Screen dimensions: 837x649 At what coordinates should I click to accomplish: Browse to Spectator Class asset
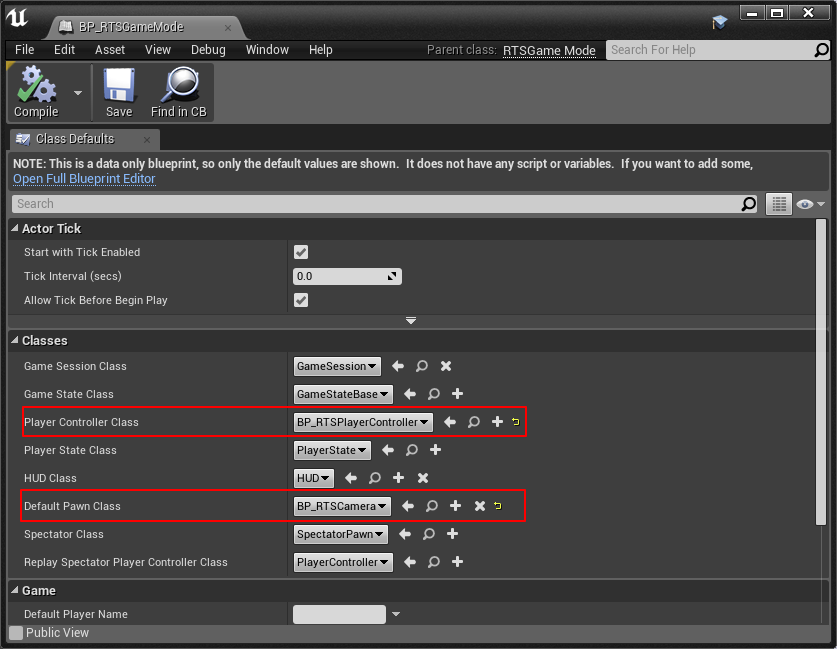coord(429,534)
